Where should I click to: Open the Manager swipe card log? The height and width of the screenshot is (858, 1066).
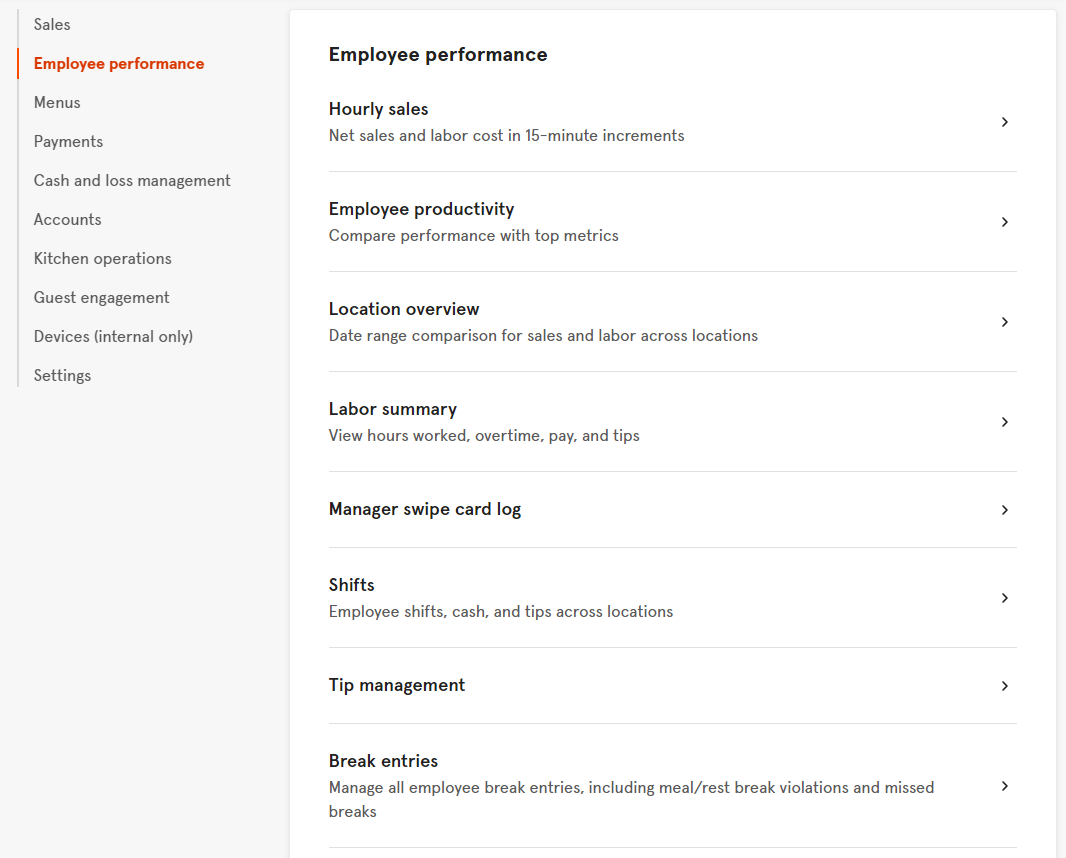click(x=424, y=509)
